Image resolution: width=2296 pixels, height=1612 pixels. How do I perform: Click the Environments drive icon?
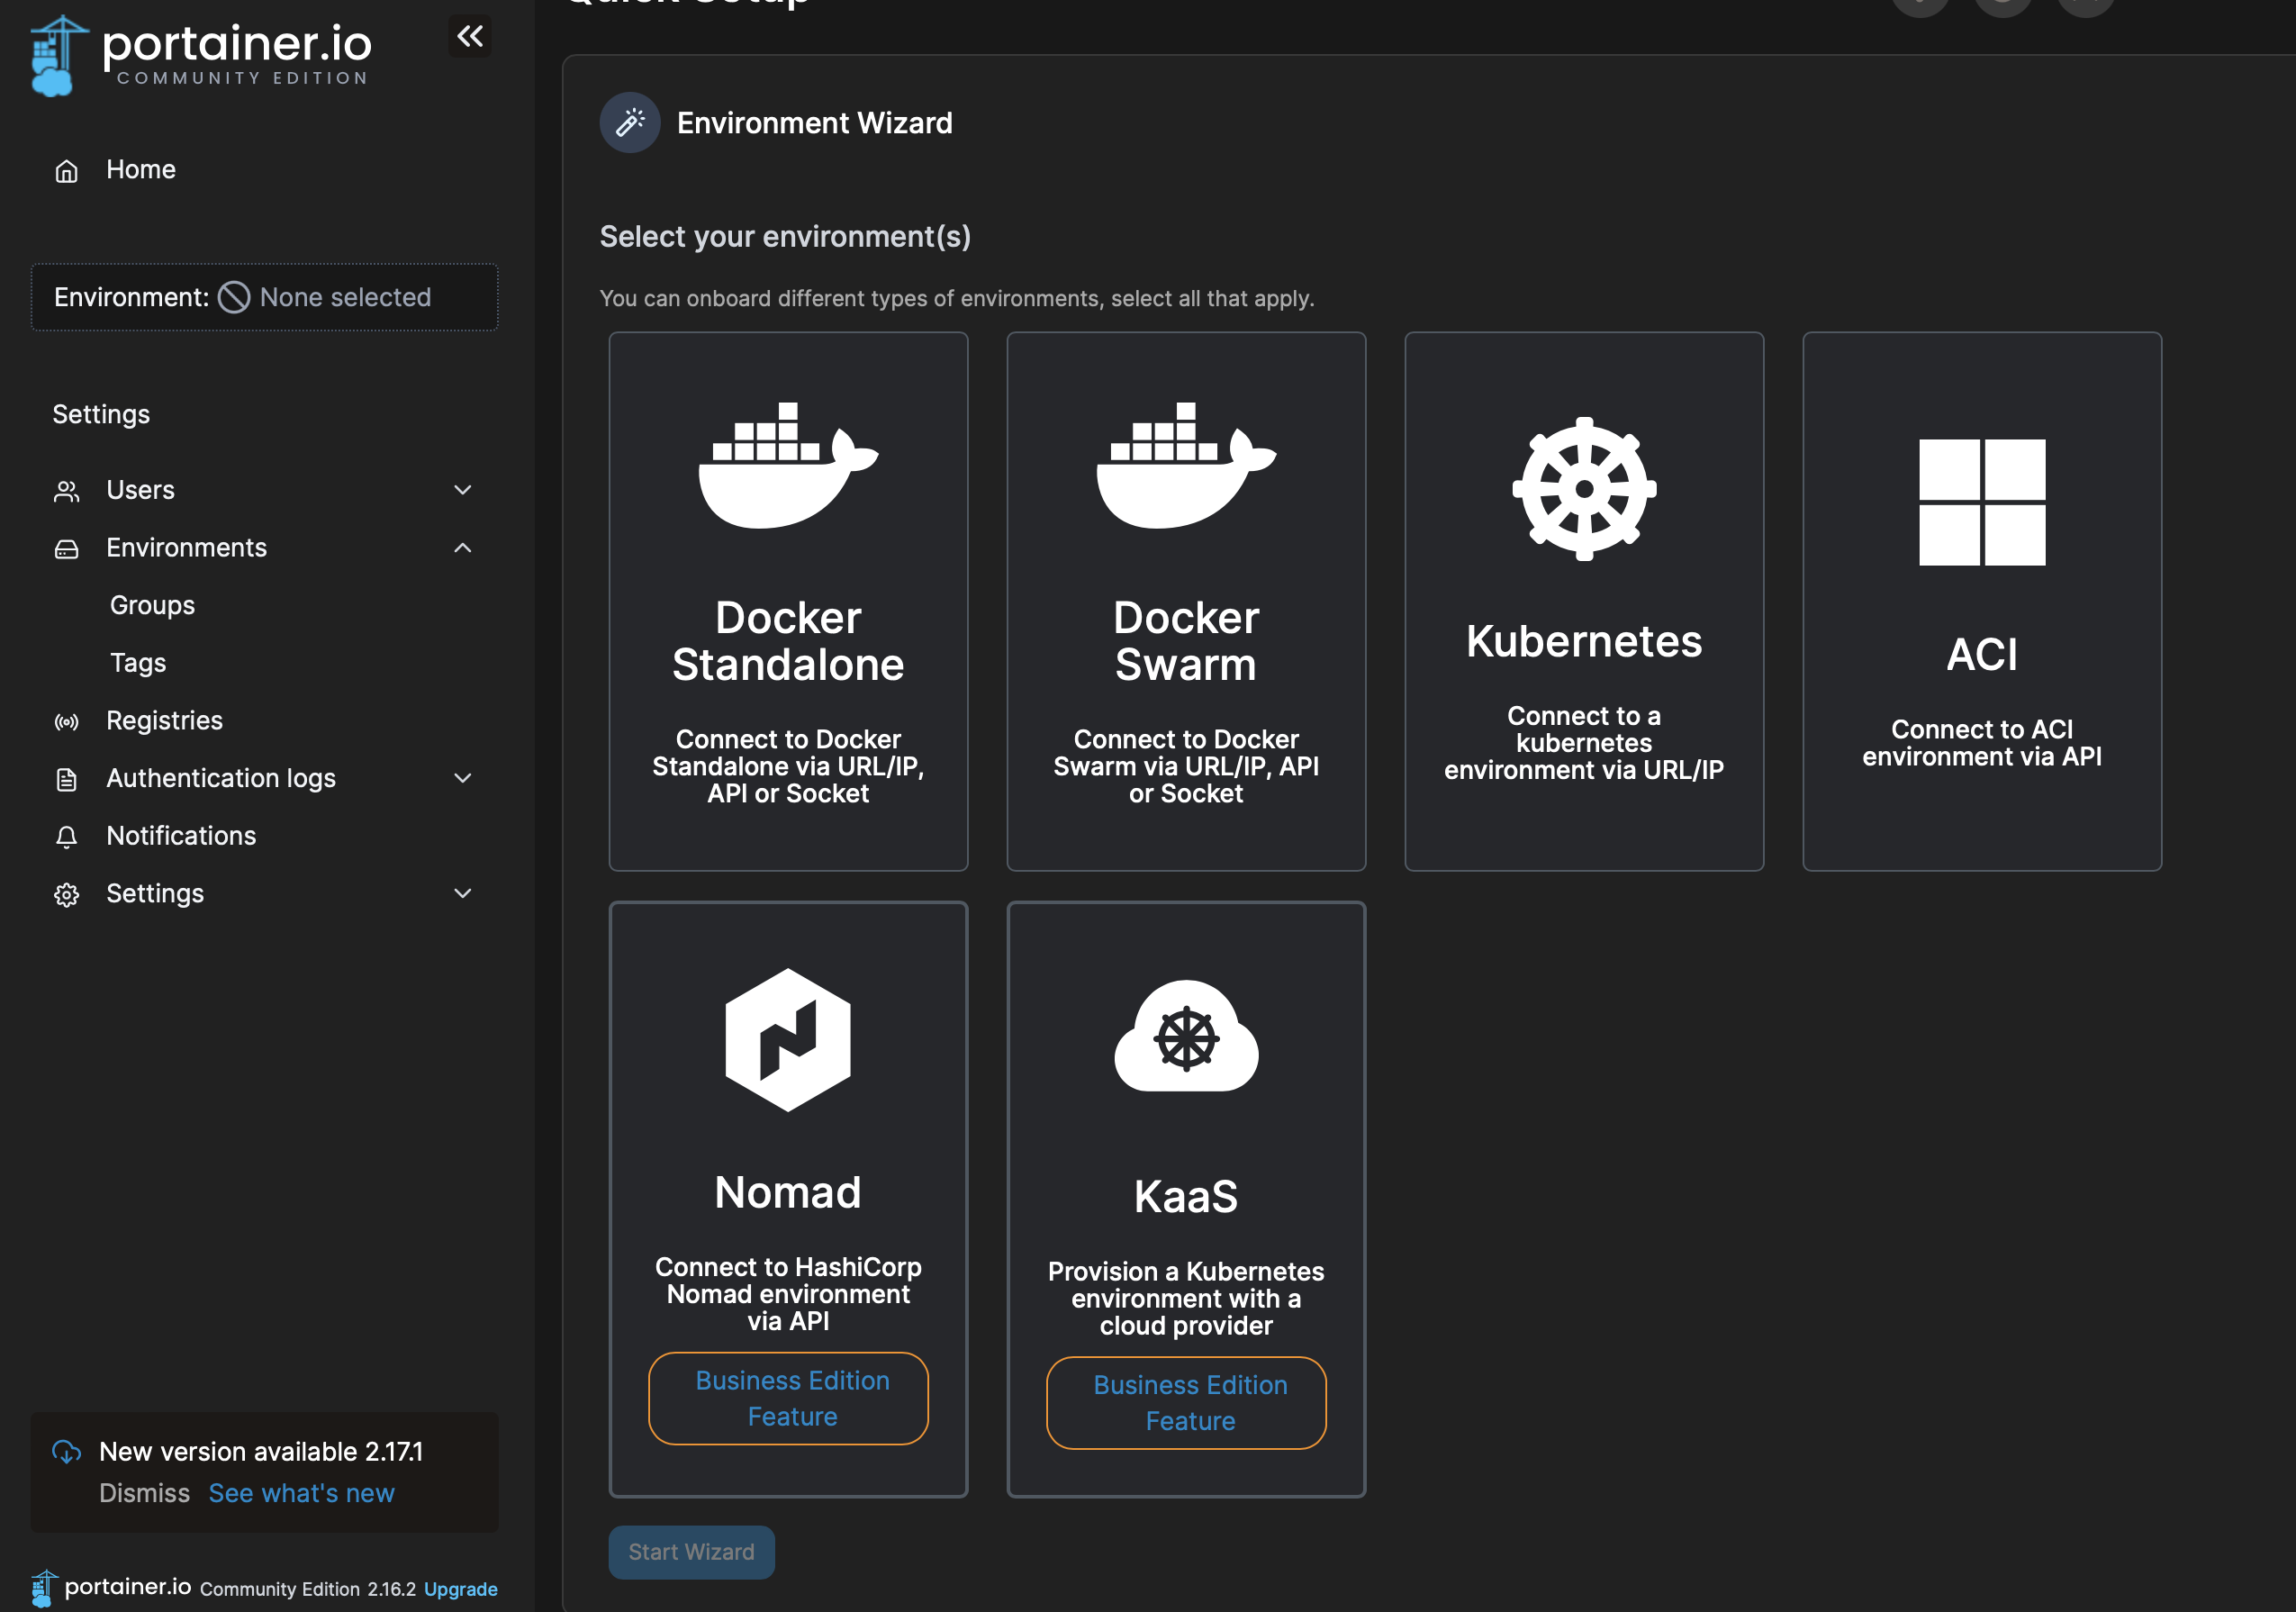click(x=66, y=549)
